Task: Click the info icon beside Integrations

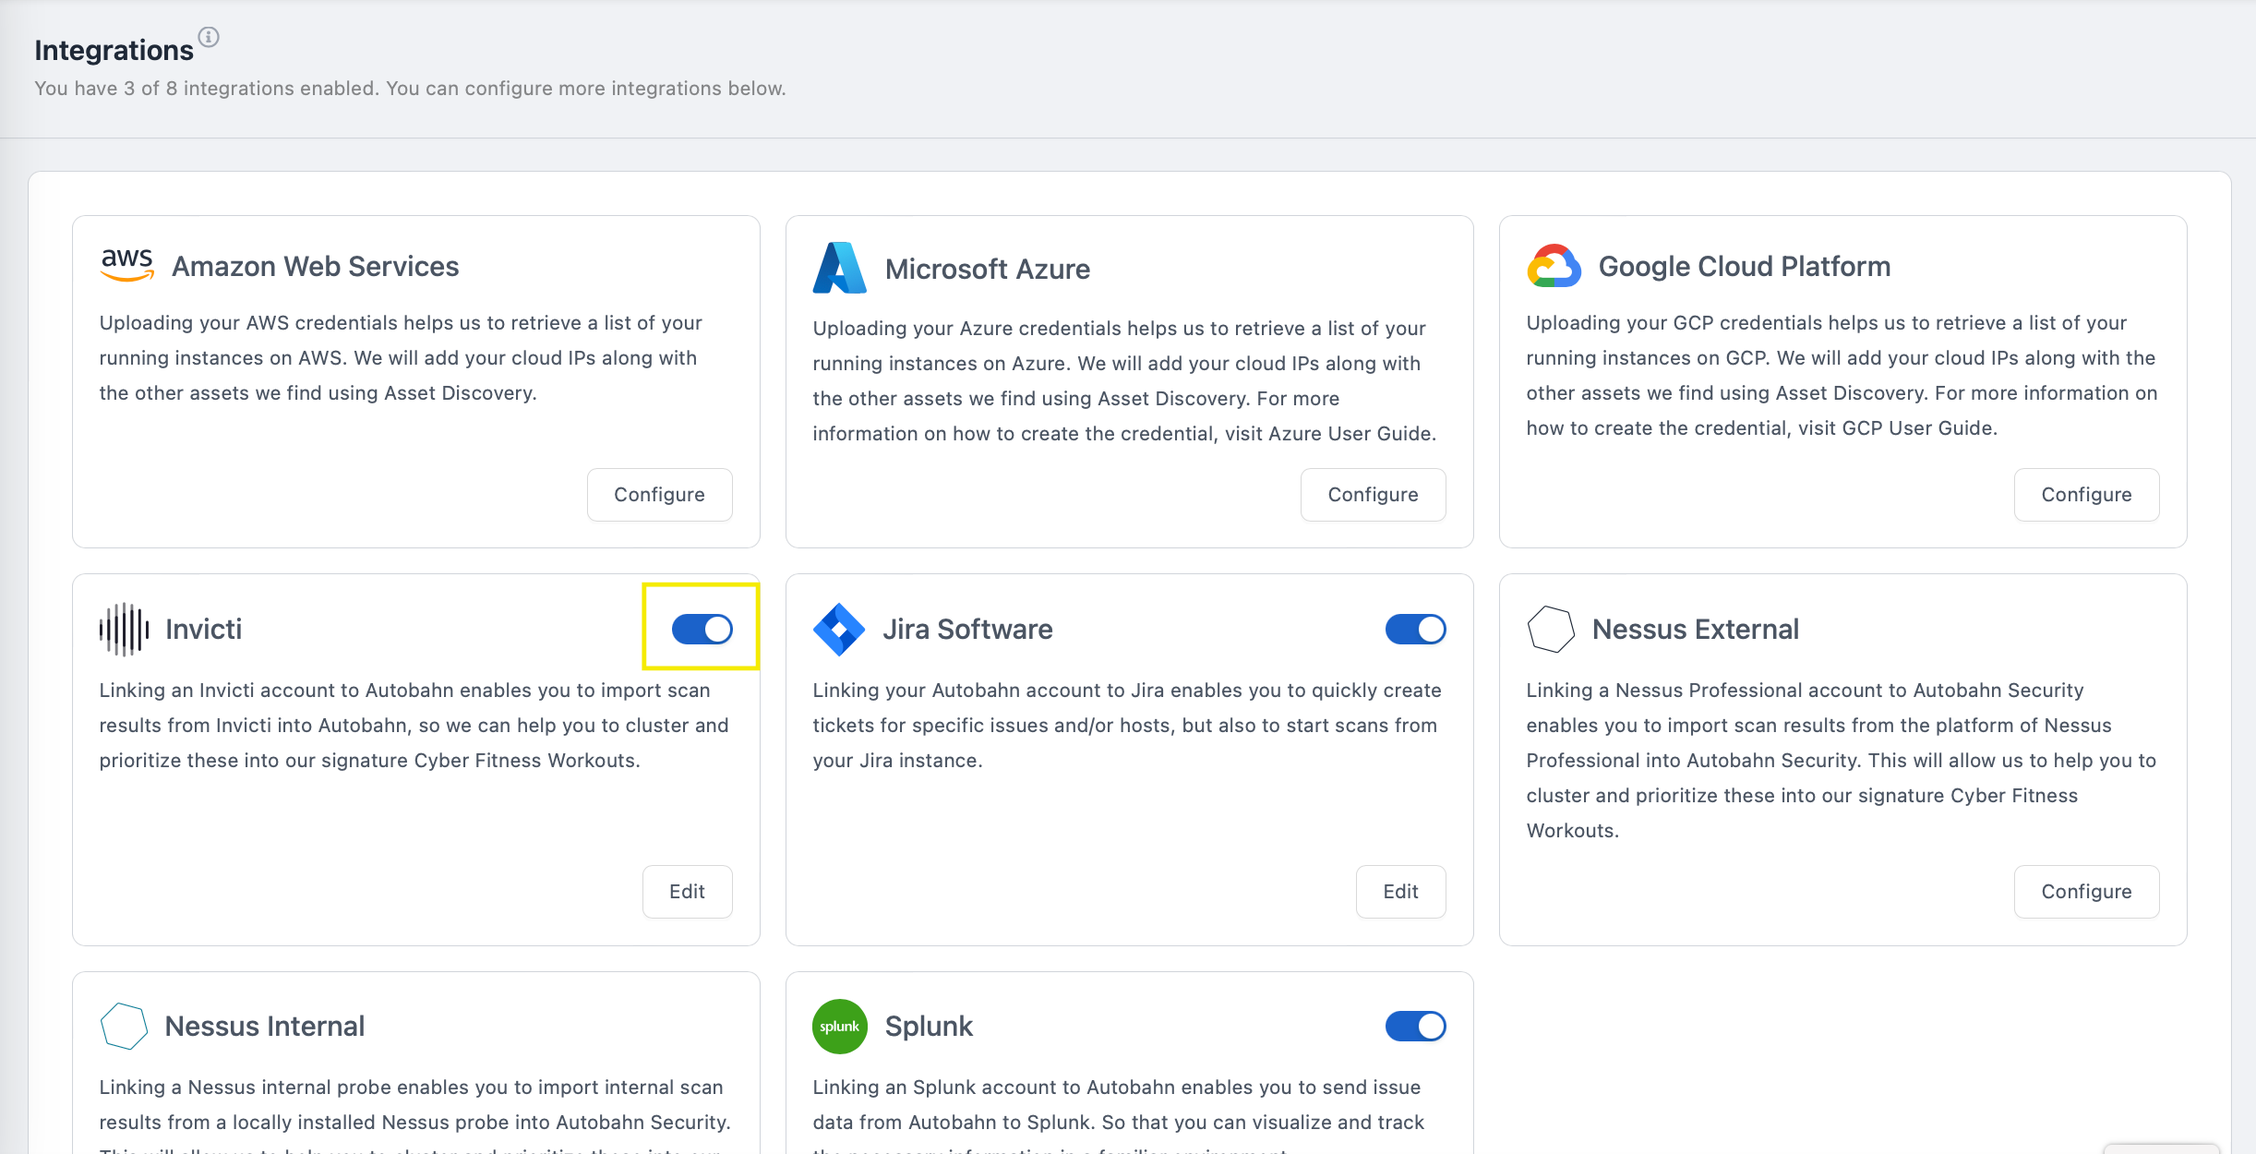Action: [x=208, y=37]
